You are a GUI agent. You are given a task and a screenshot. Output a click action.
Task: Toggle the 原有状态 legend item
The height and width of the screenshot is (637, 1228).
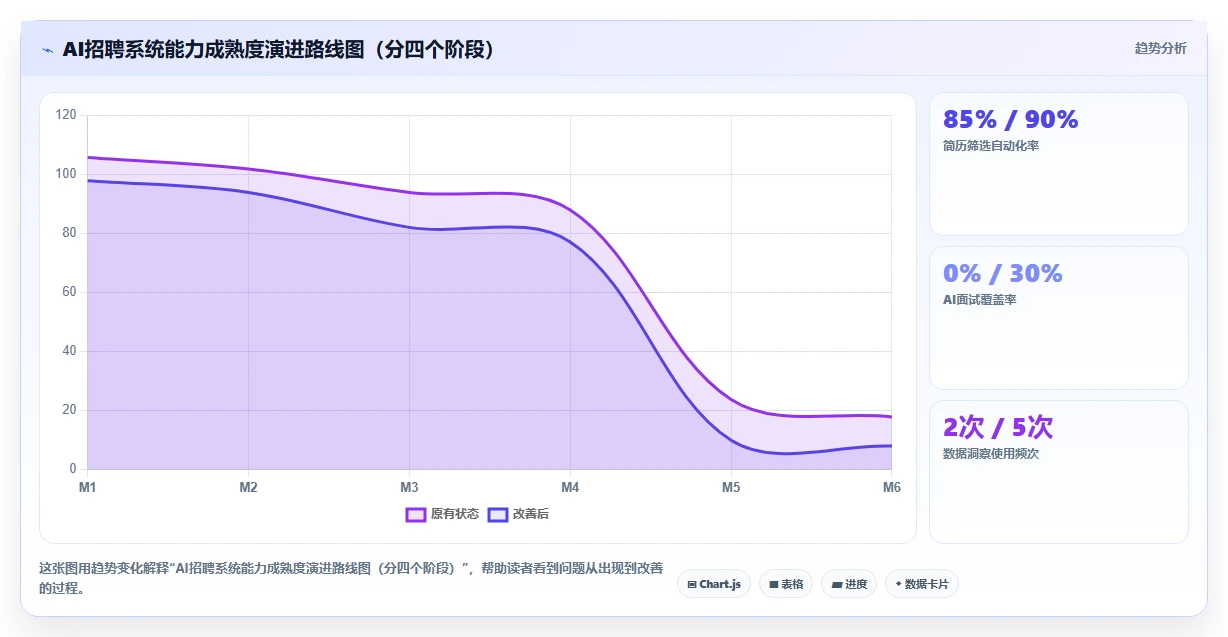pos(442,514)
